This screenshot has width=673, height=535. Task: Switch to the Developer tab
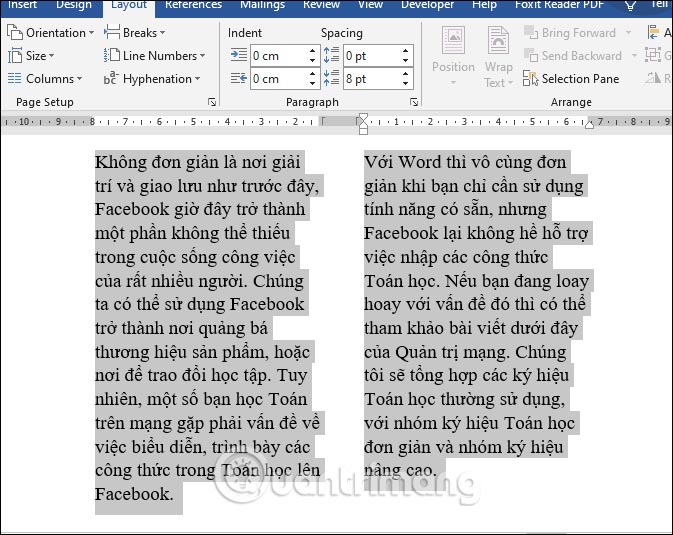click(427, 5)
